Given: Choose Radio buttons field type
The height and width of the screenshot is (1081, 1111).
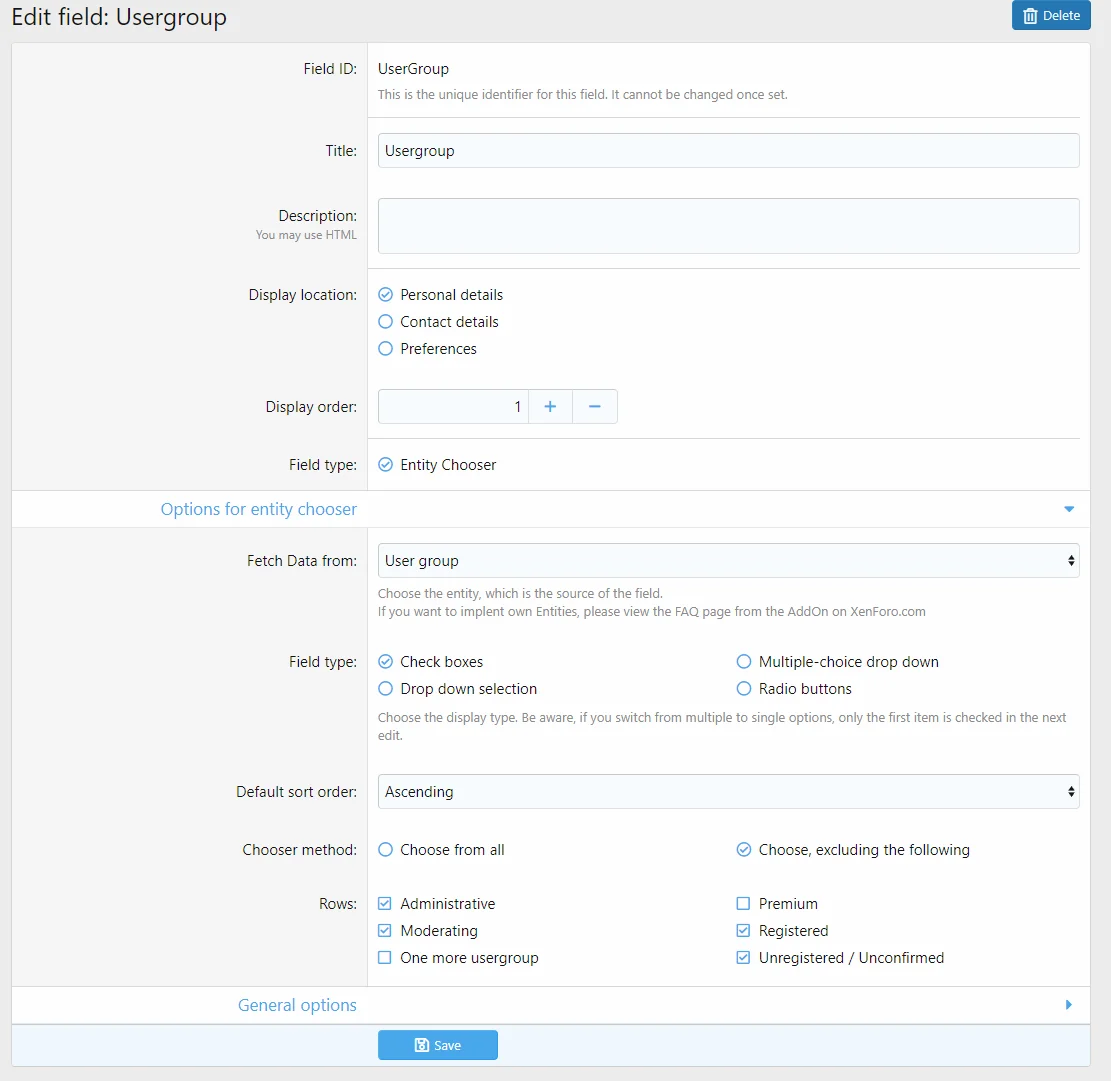Looking at the screenshot, I should pyautogui.click(x=744, y=689).
